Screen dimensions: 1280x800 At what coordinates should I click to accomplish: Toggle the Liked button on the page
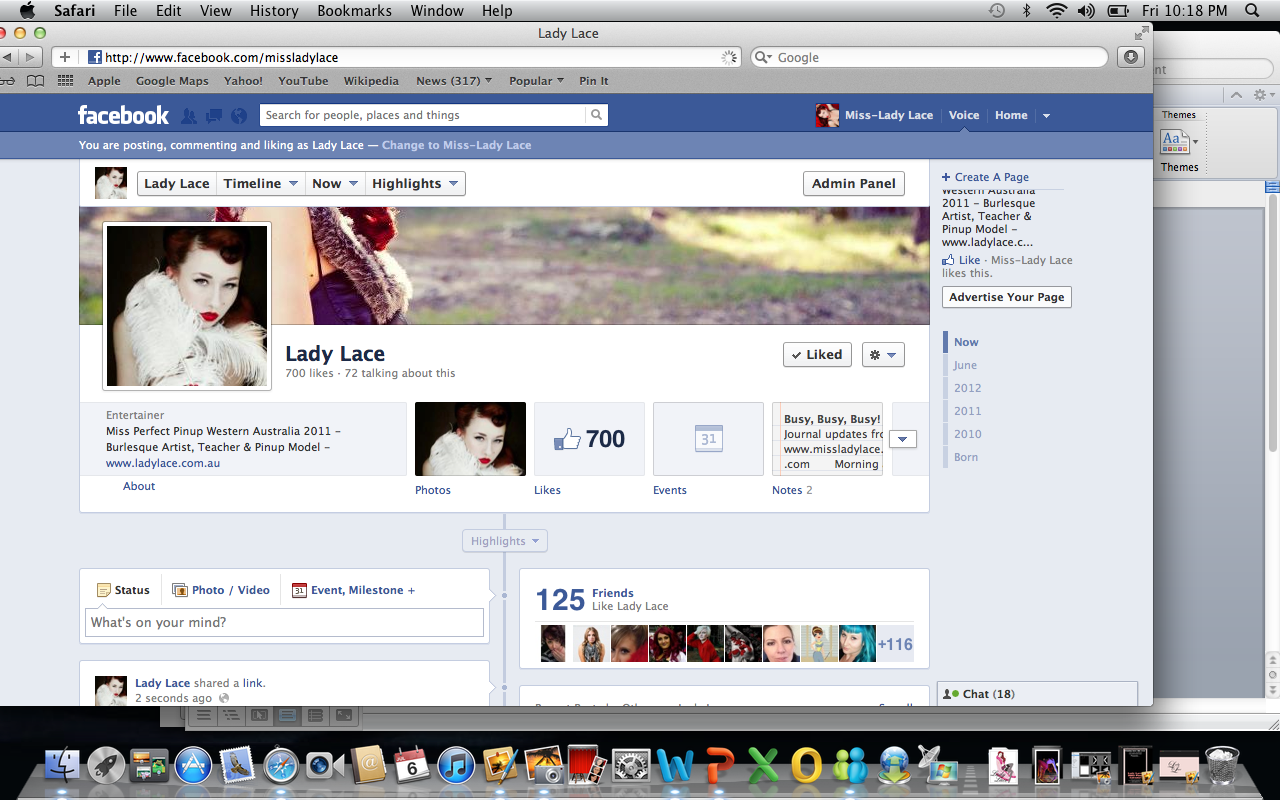[x=817, y=354]
